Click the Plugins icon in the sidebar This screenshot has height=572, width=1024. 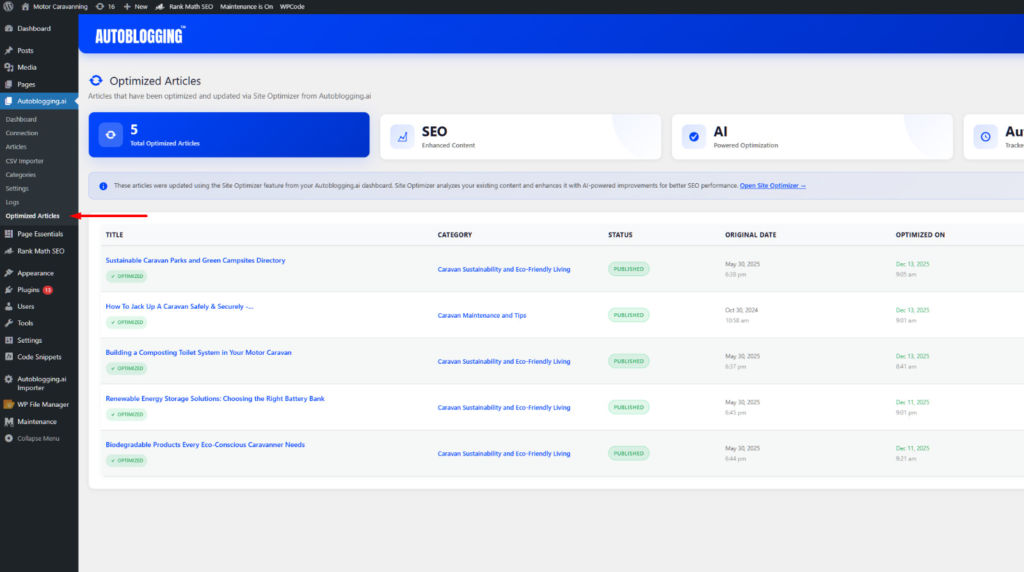(x=9, y=290)
